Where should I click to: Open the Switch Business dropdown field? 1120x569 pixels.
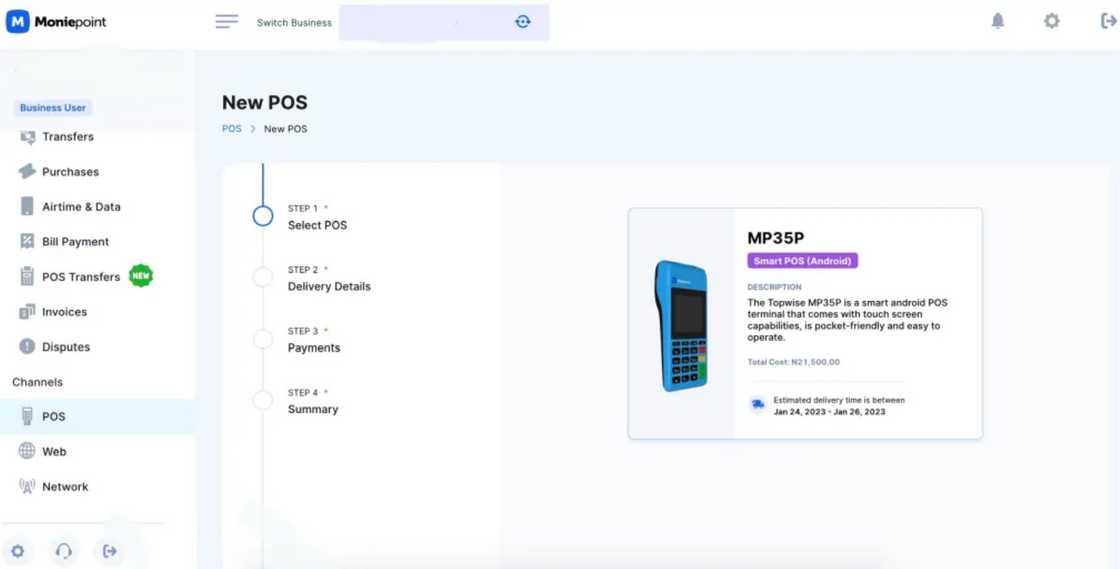point(444,22)
